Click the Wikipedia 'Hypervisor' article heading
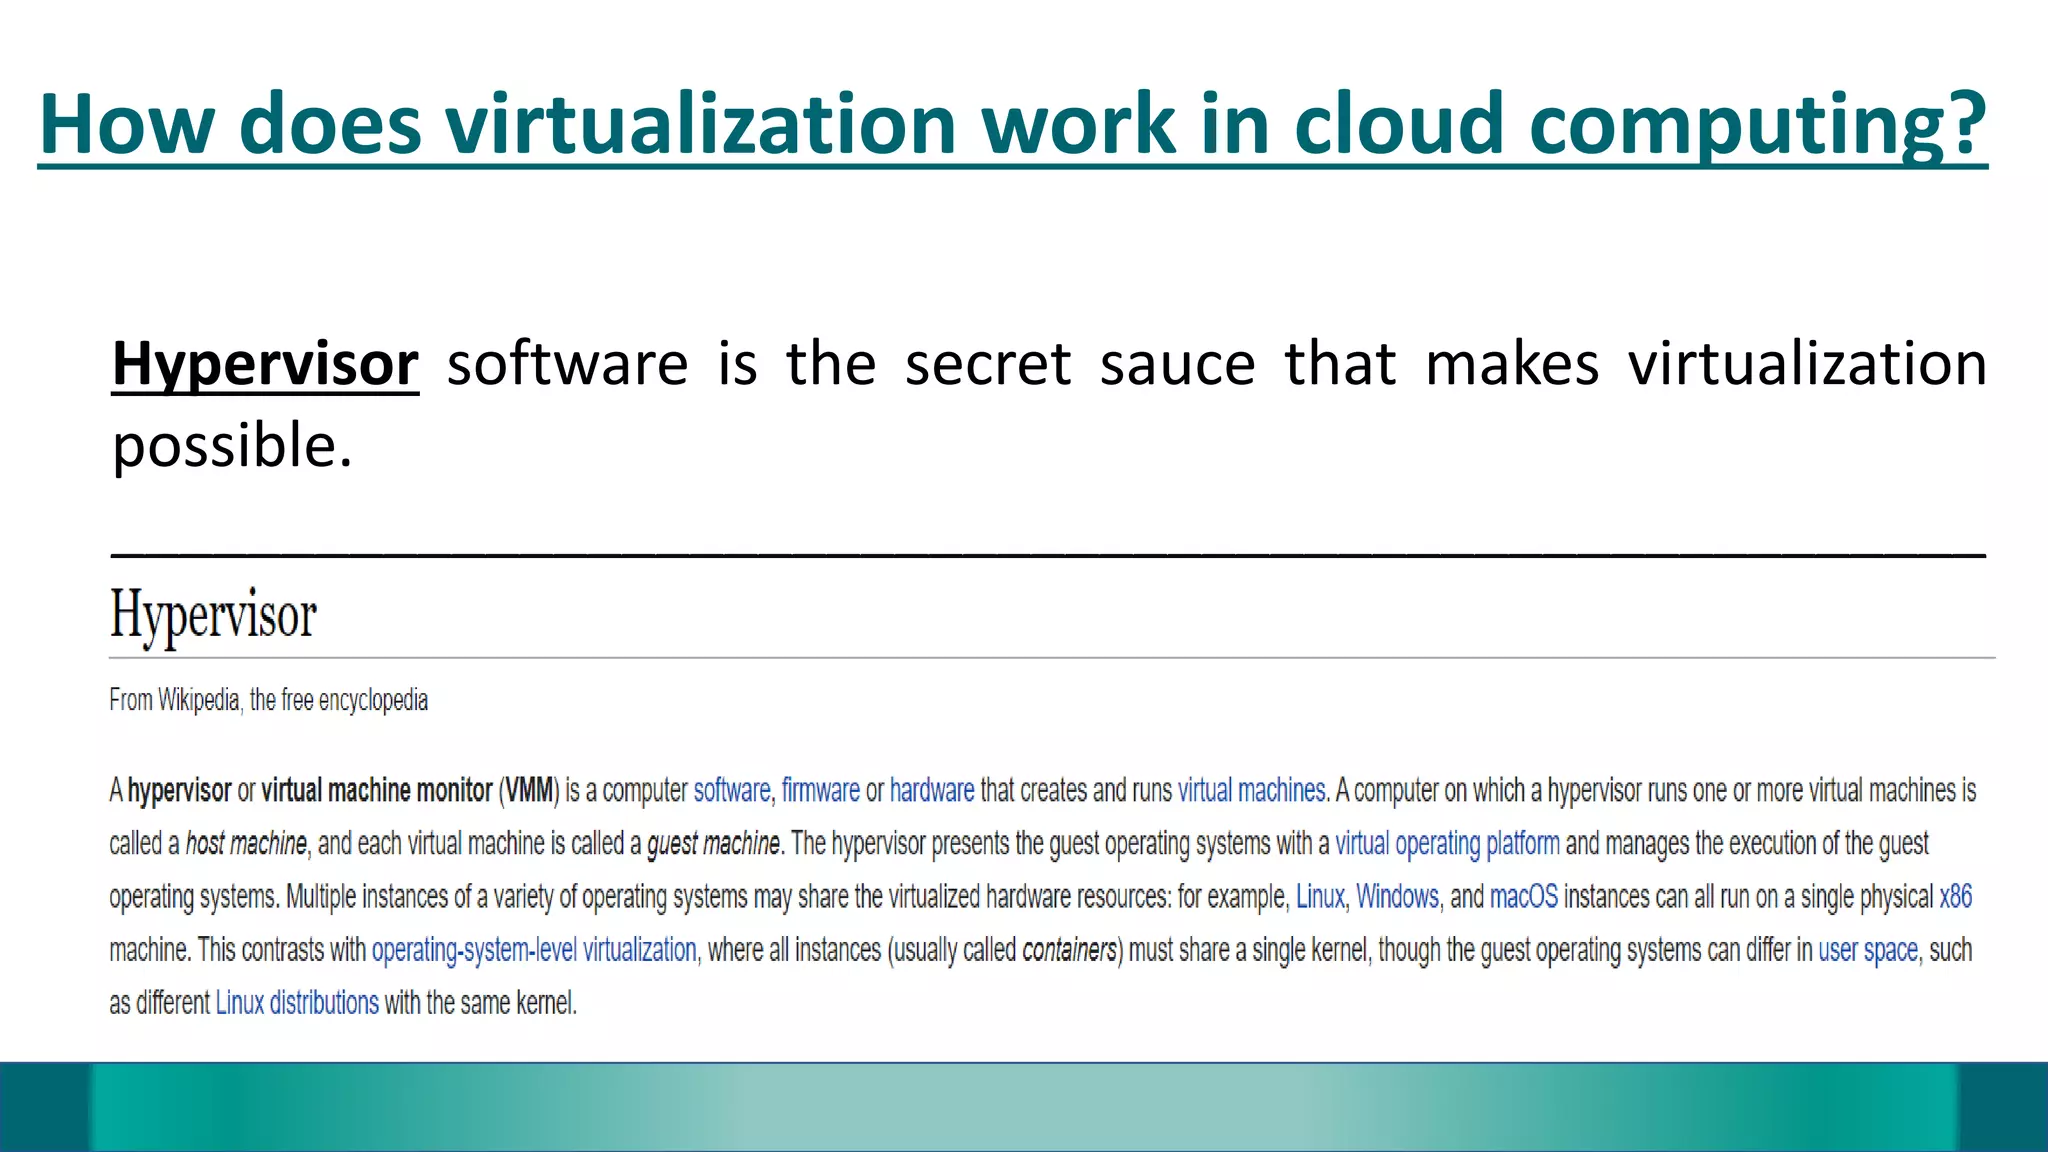2048x1152 pixels. 213,614
